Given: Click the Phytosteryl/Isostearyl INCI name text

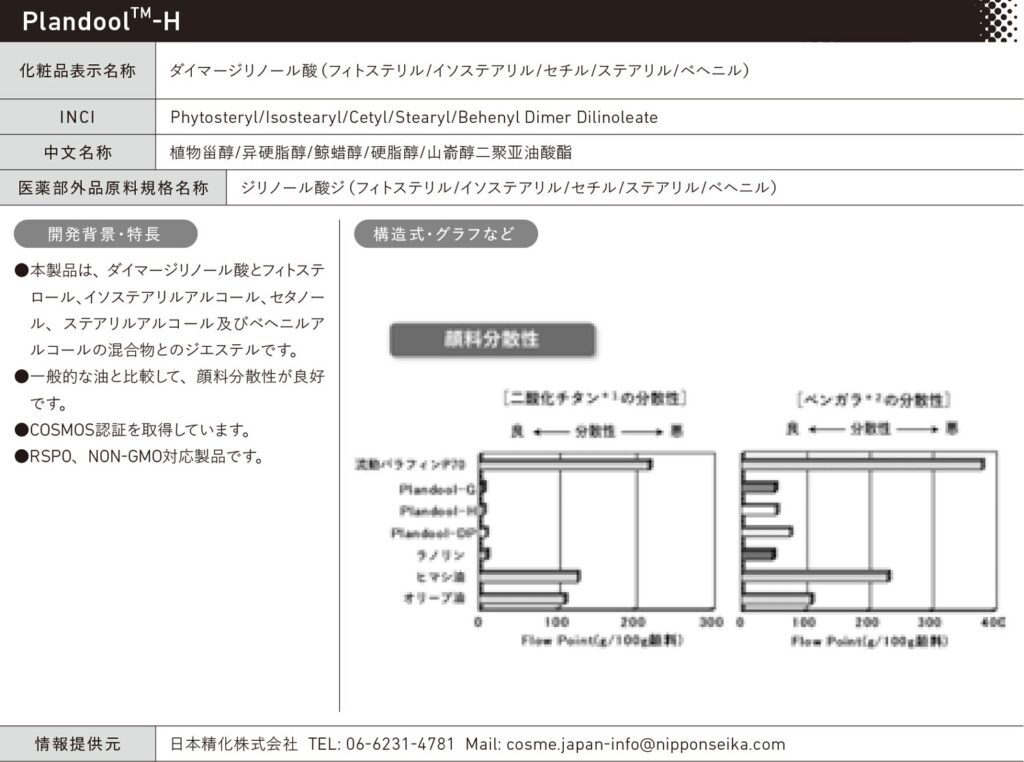Looking at the screenshot, I should pos(413,117).
